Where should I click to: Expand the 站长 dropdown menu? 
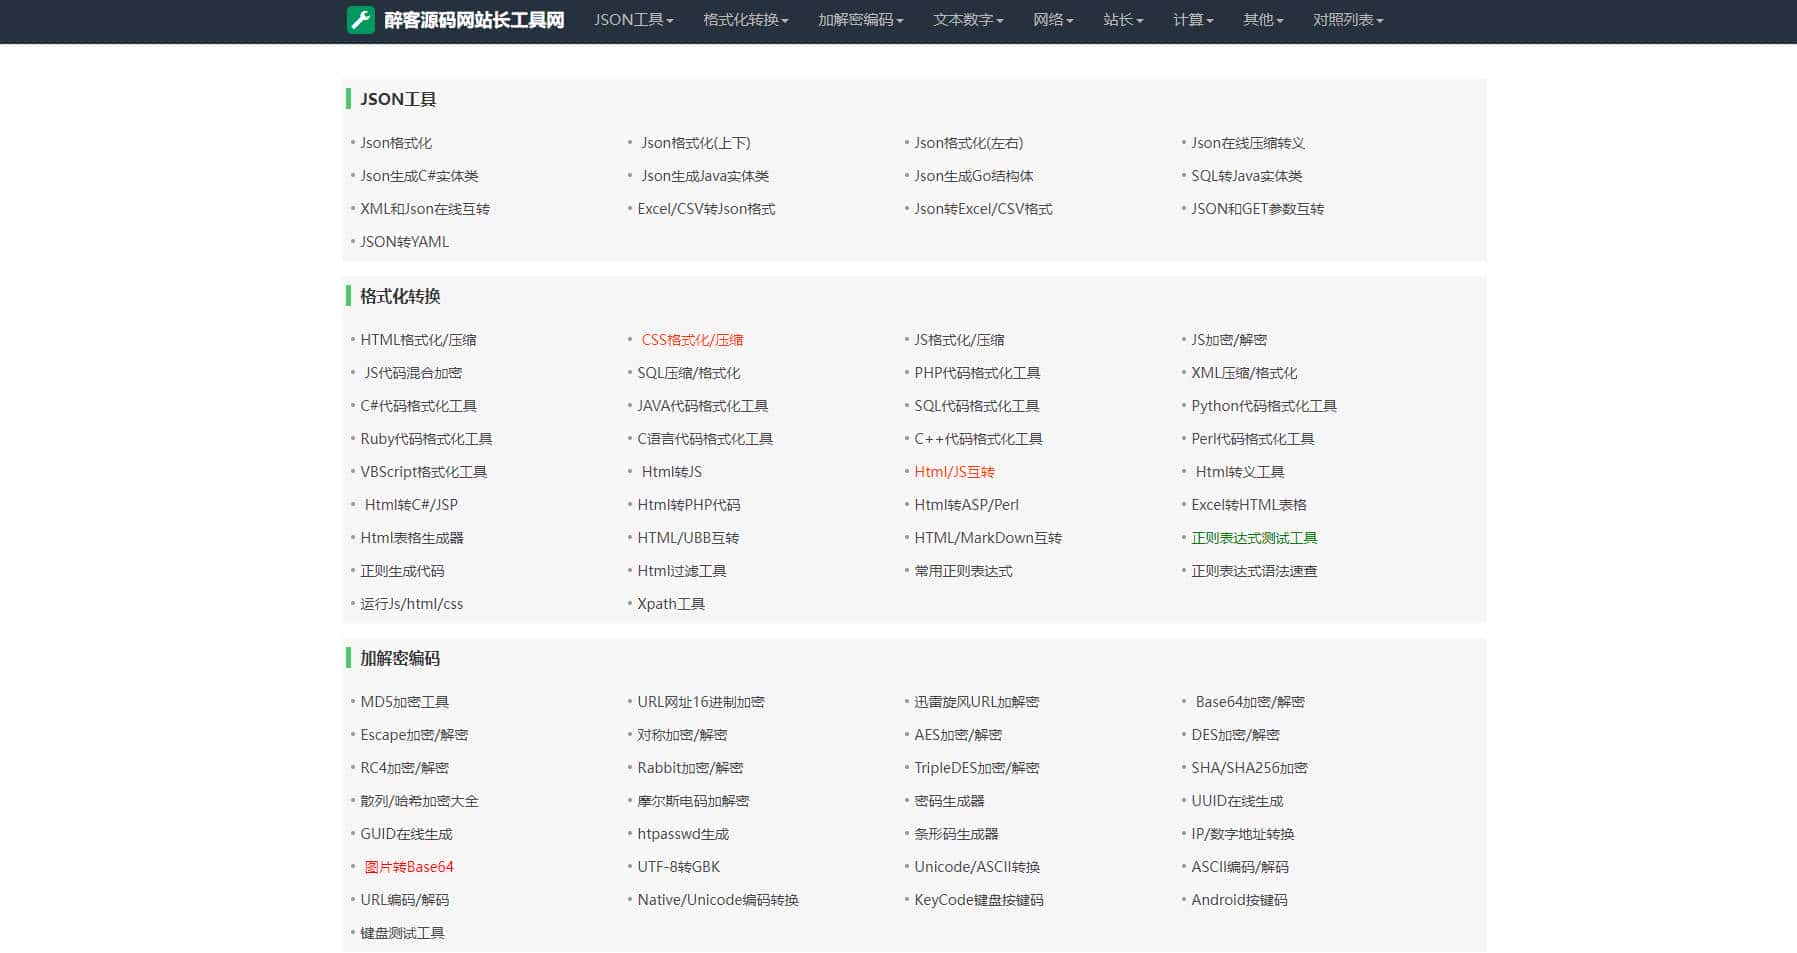[x=1123, y=20]
